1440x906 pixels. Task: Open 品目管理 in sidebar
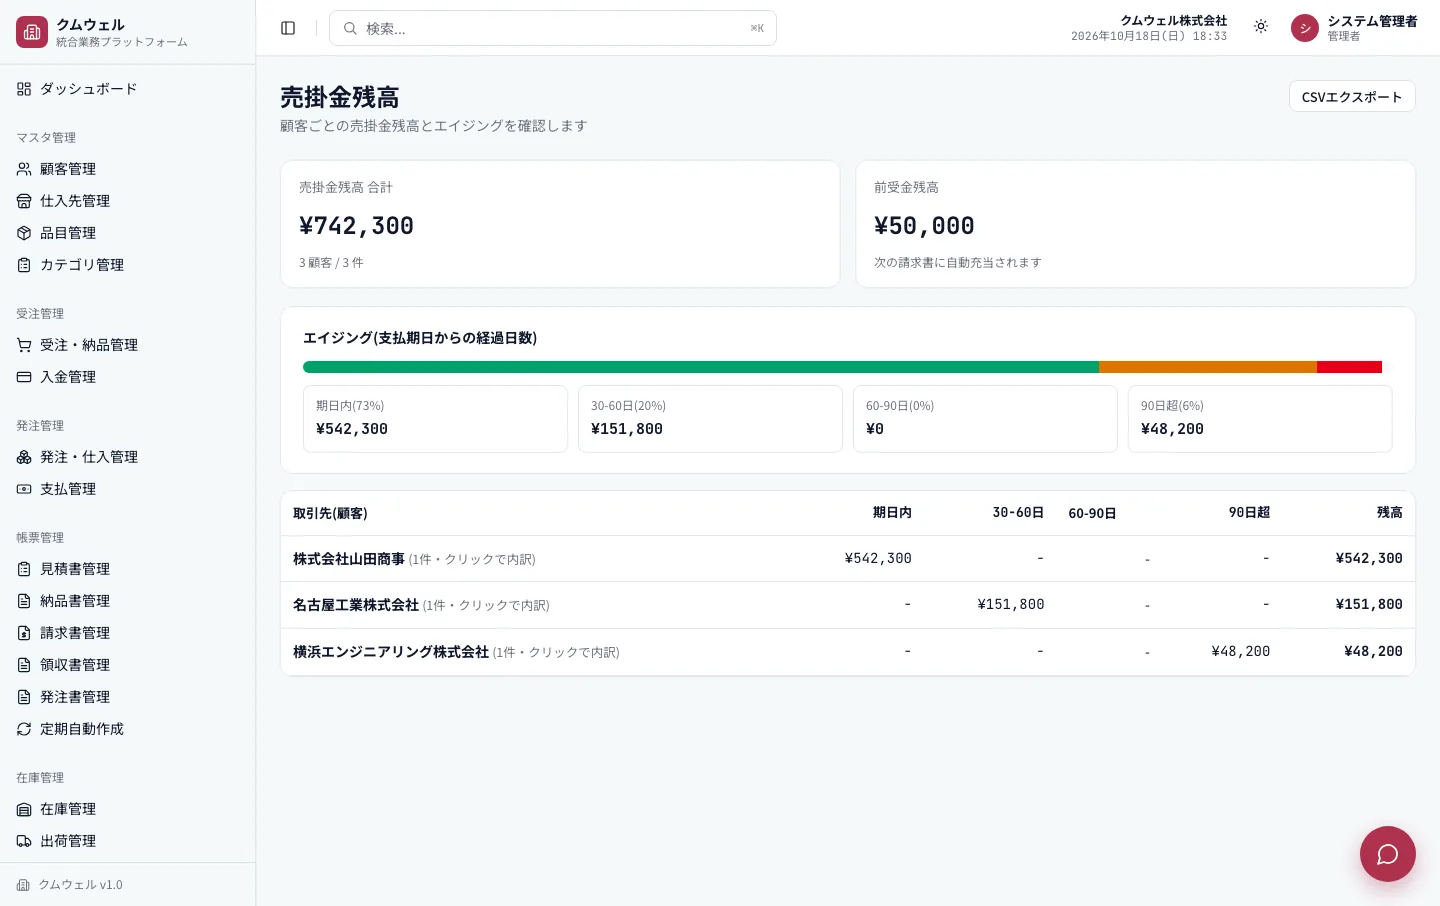click(128, 233)
